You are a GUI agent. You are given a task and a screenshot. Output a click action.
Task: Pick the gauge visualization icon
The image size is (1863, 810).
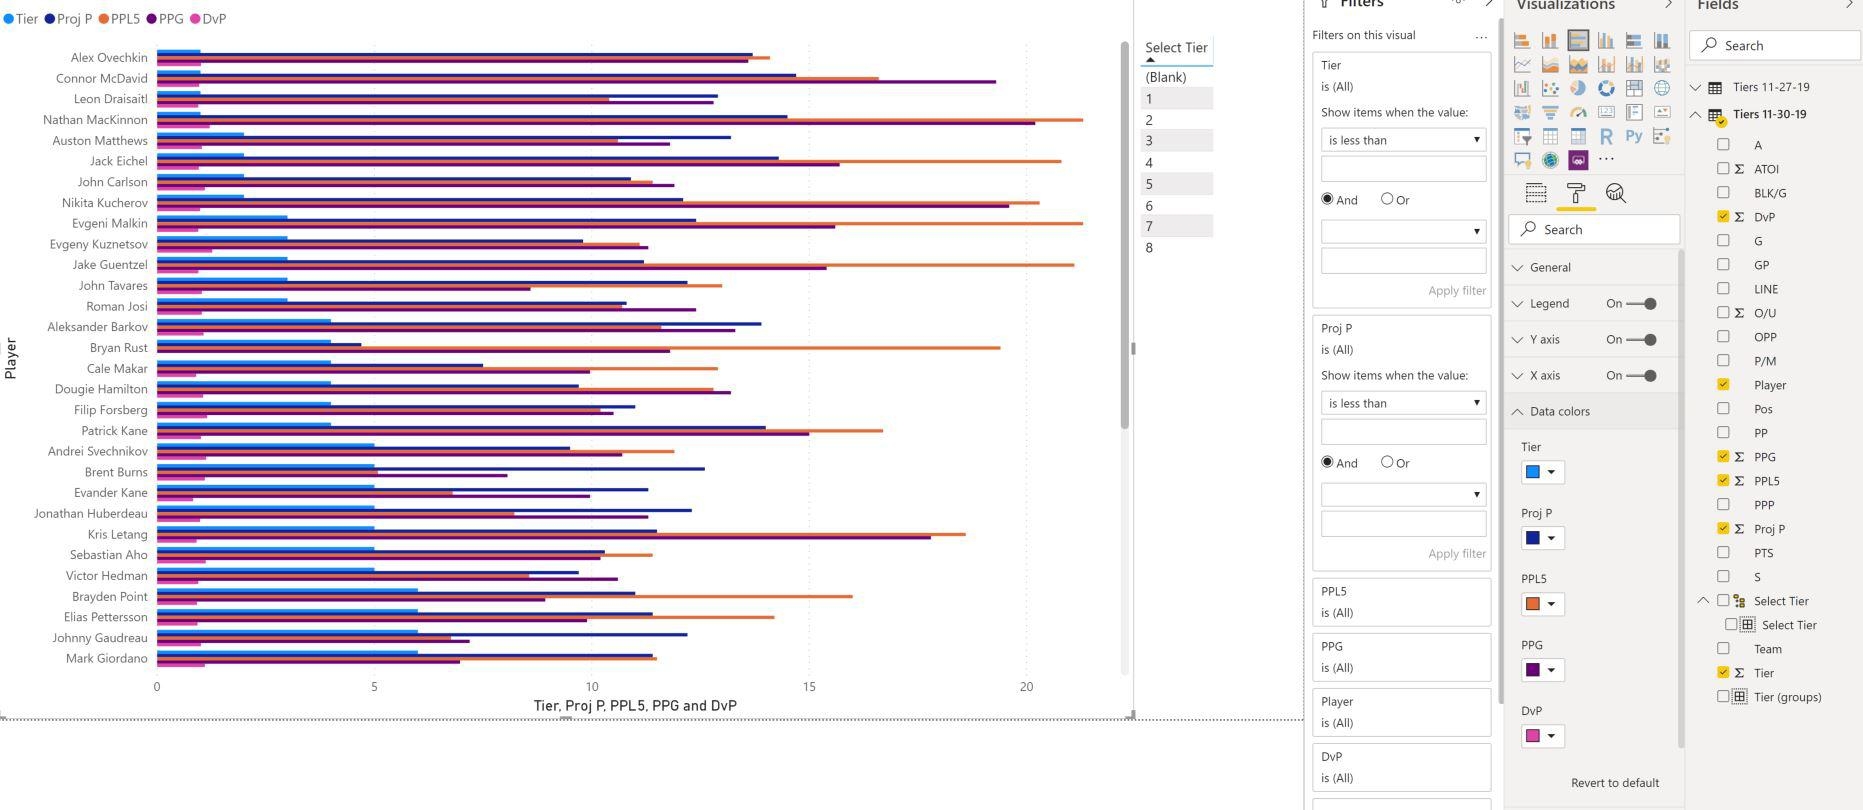point(1578,113)
